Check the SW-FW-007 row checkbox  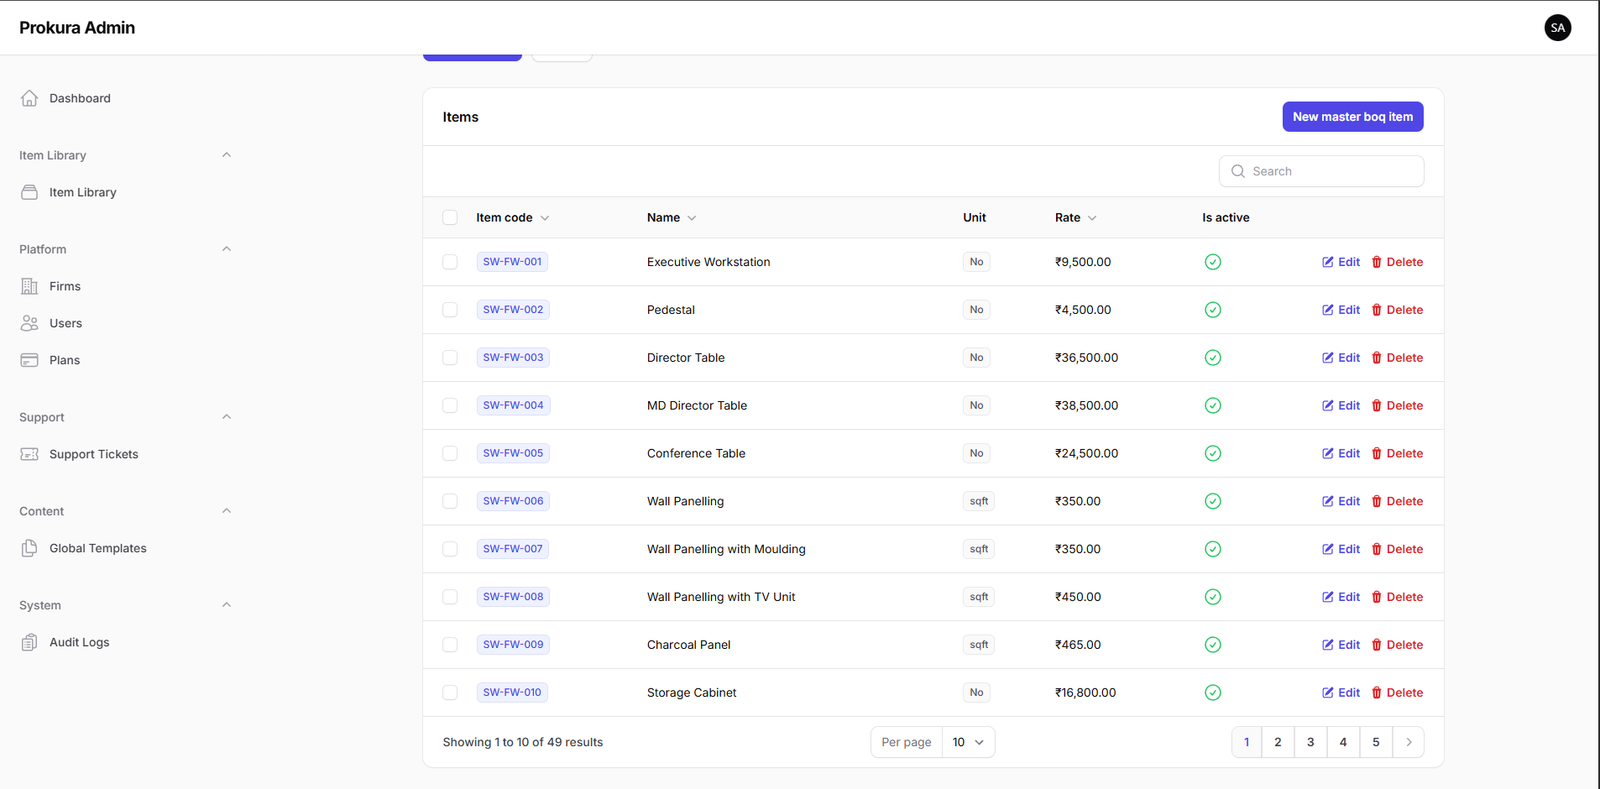point(450,549)
